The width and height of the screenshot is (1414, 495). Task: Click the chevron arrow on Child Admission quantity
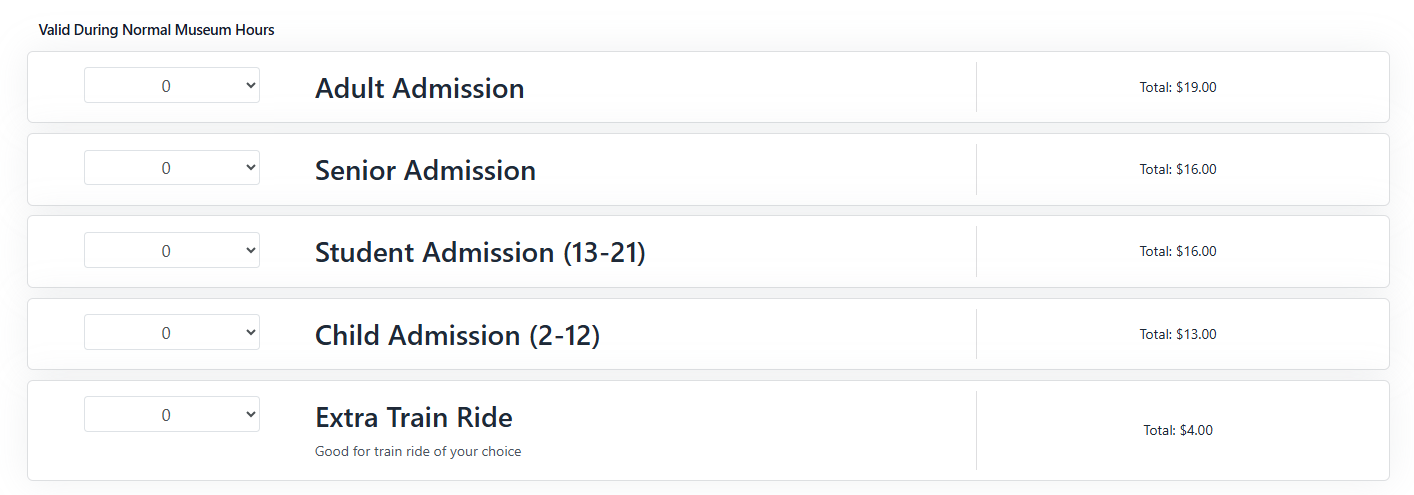click(x=250, y=332)
